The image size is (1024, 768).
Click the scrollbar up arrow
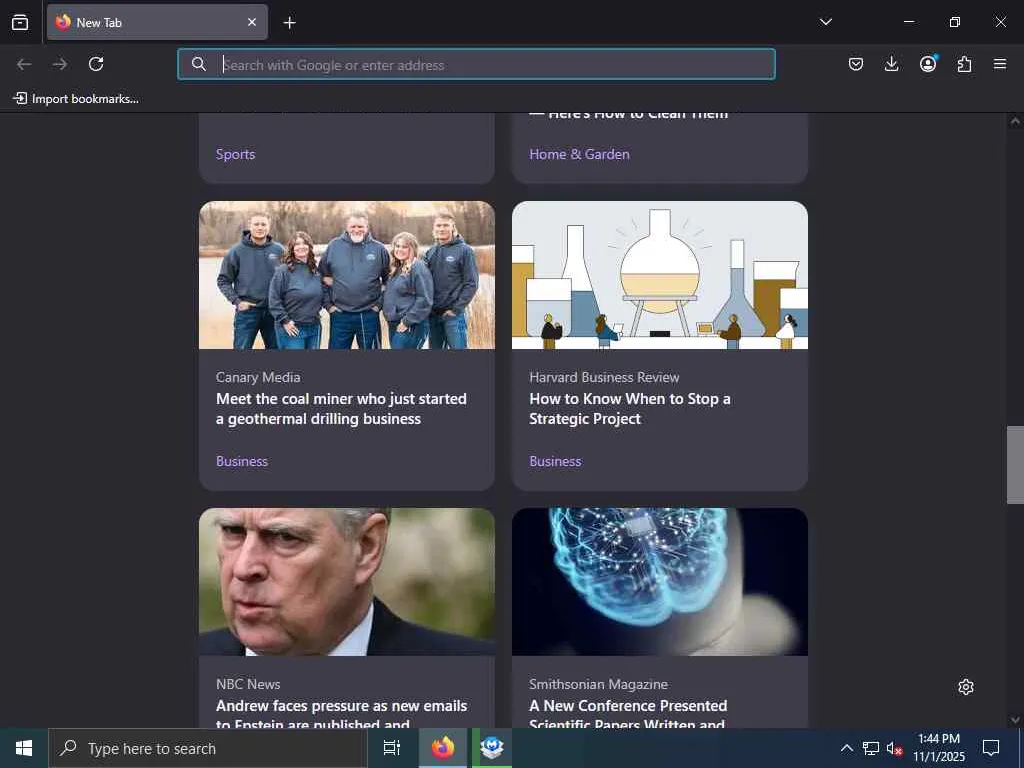tap(1015, 121)
